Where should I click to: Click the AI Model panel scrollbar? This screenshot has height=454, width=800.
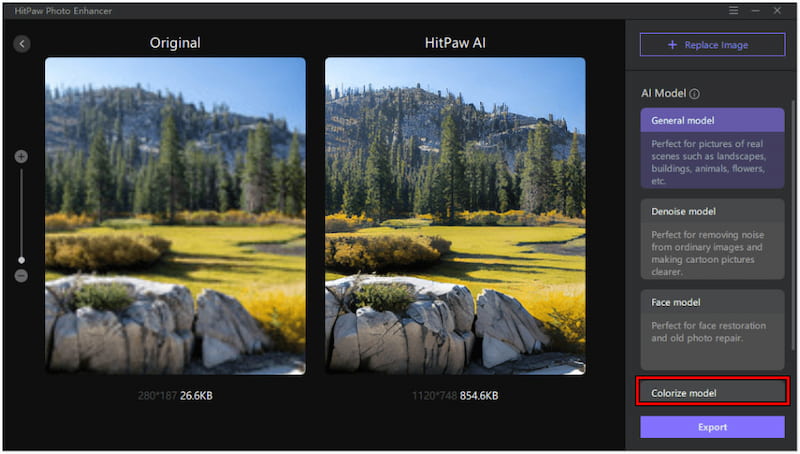pos(793,224)
